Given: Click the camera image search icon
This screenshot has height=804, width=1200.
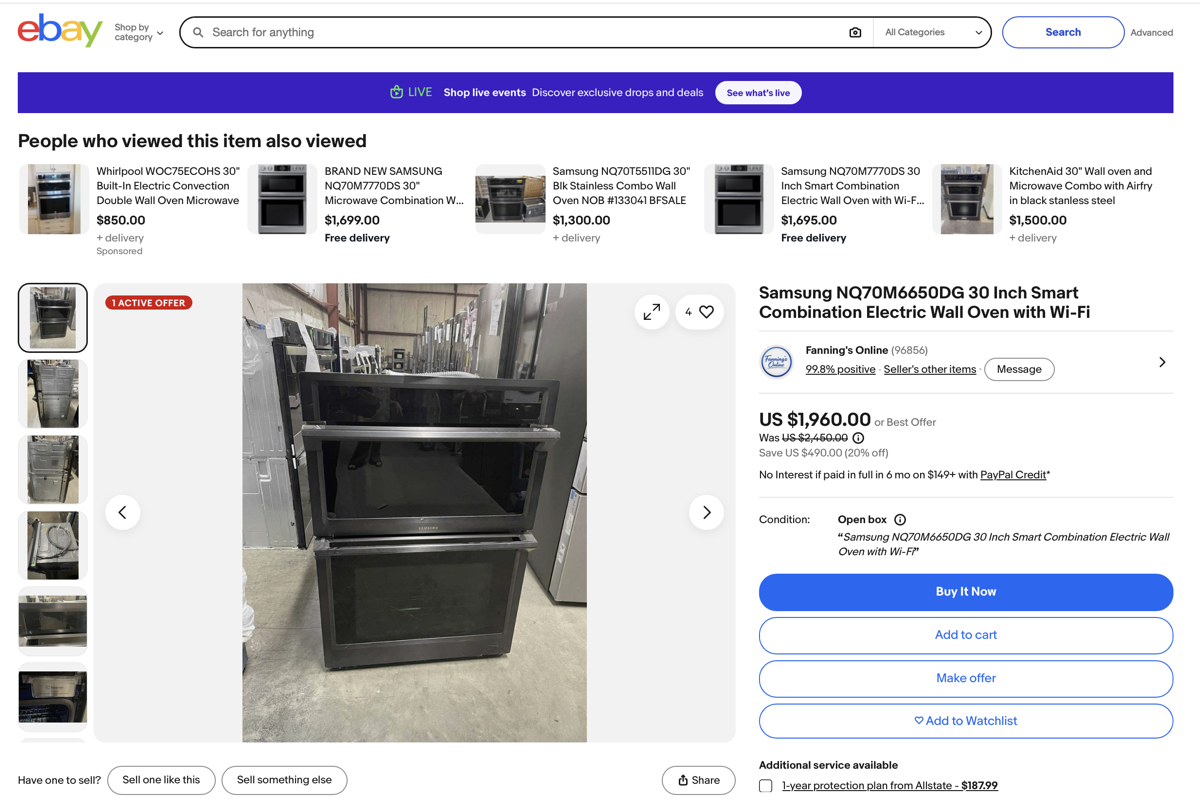Looking at the screenshot, I should 855,33.
